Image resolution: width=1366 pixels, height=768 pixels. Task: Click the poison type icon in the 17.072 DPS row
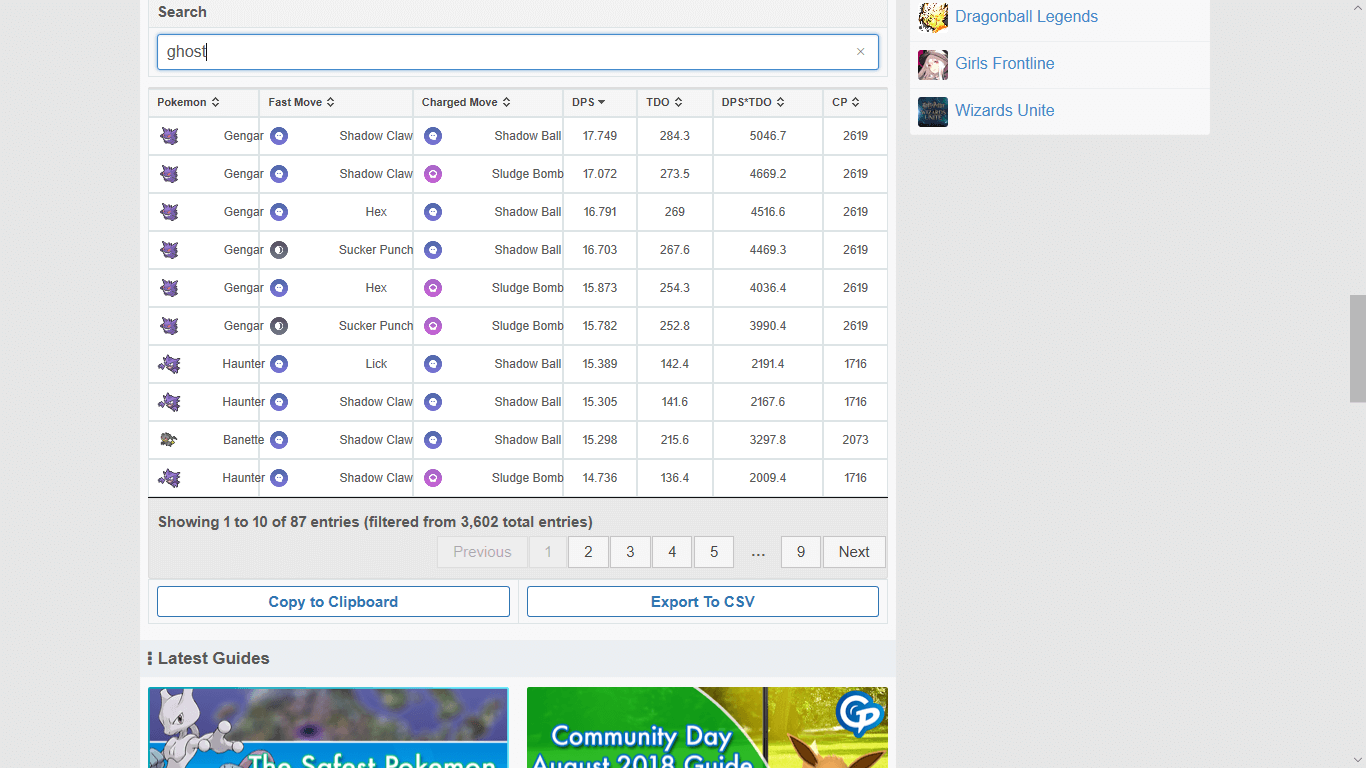click(x=433, y=174)
